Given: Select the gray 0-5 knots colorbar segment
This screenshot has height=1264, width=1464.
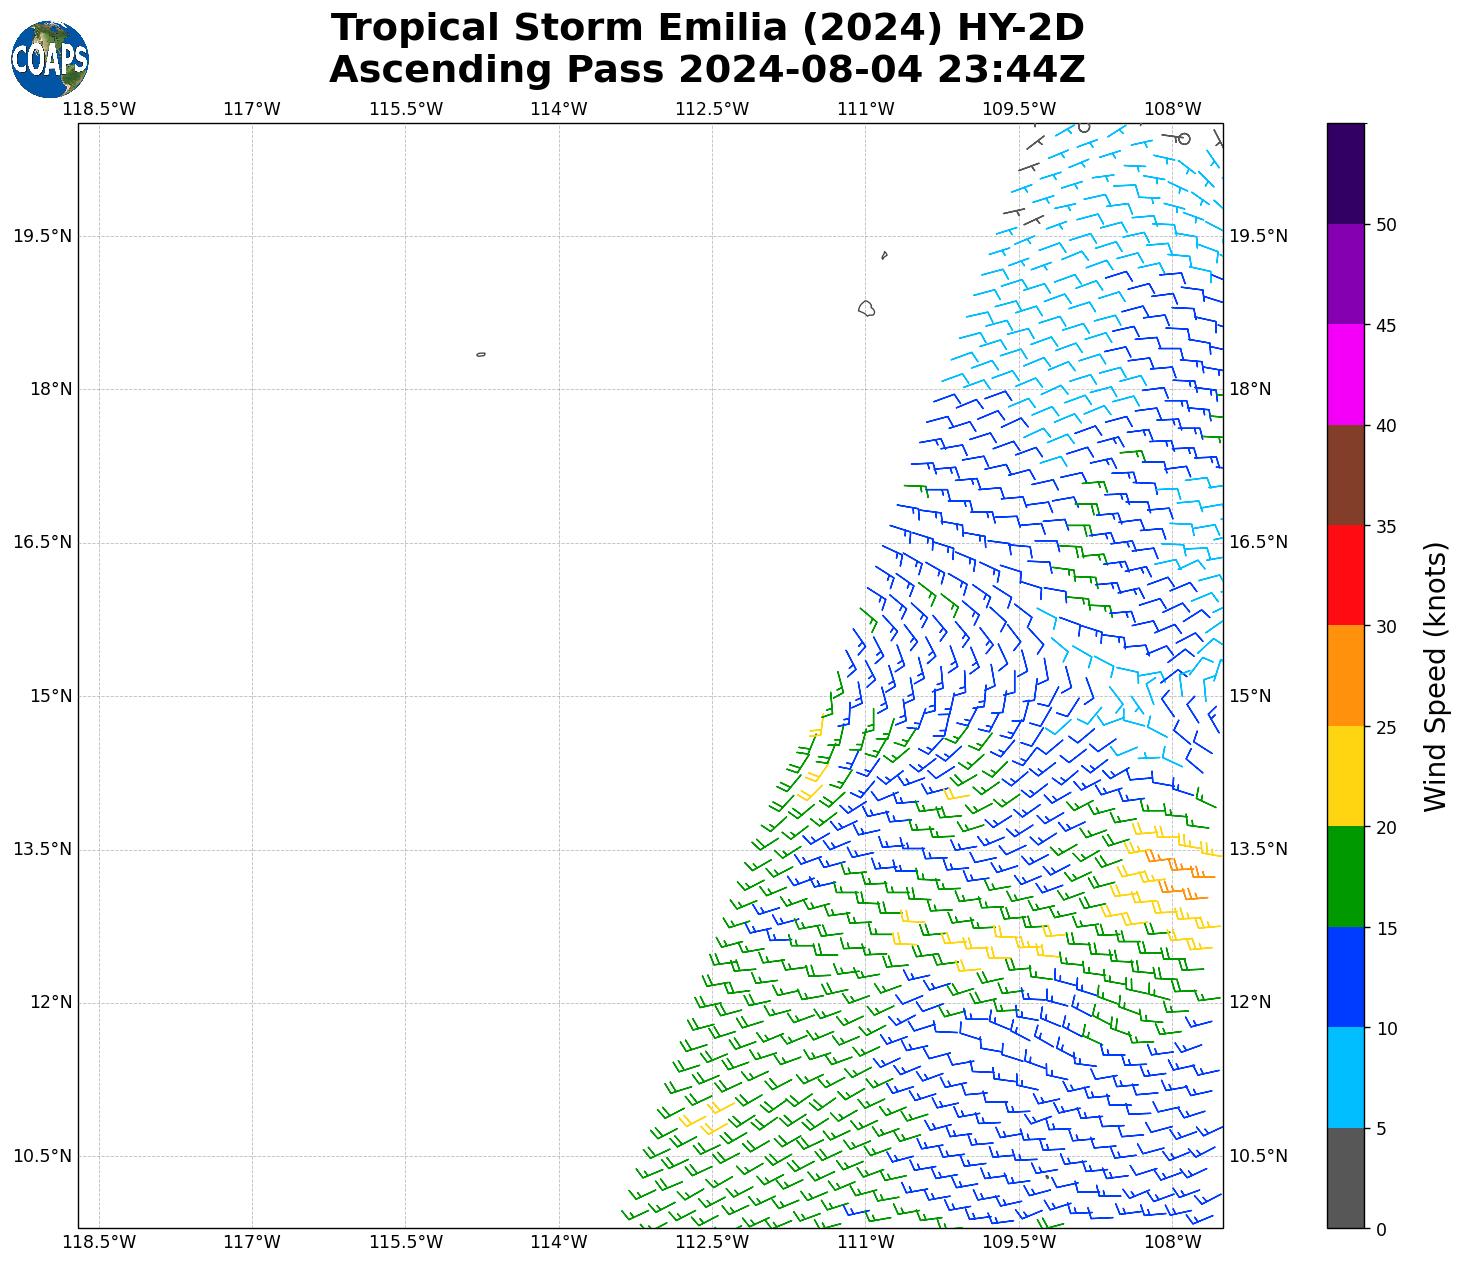Looking at the screenshot, I should point(1345,1178).
